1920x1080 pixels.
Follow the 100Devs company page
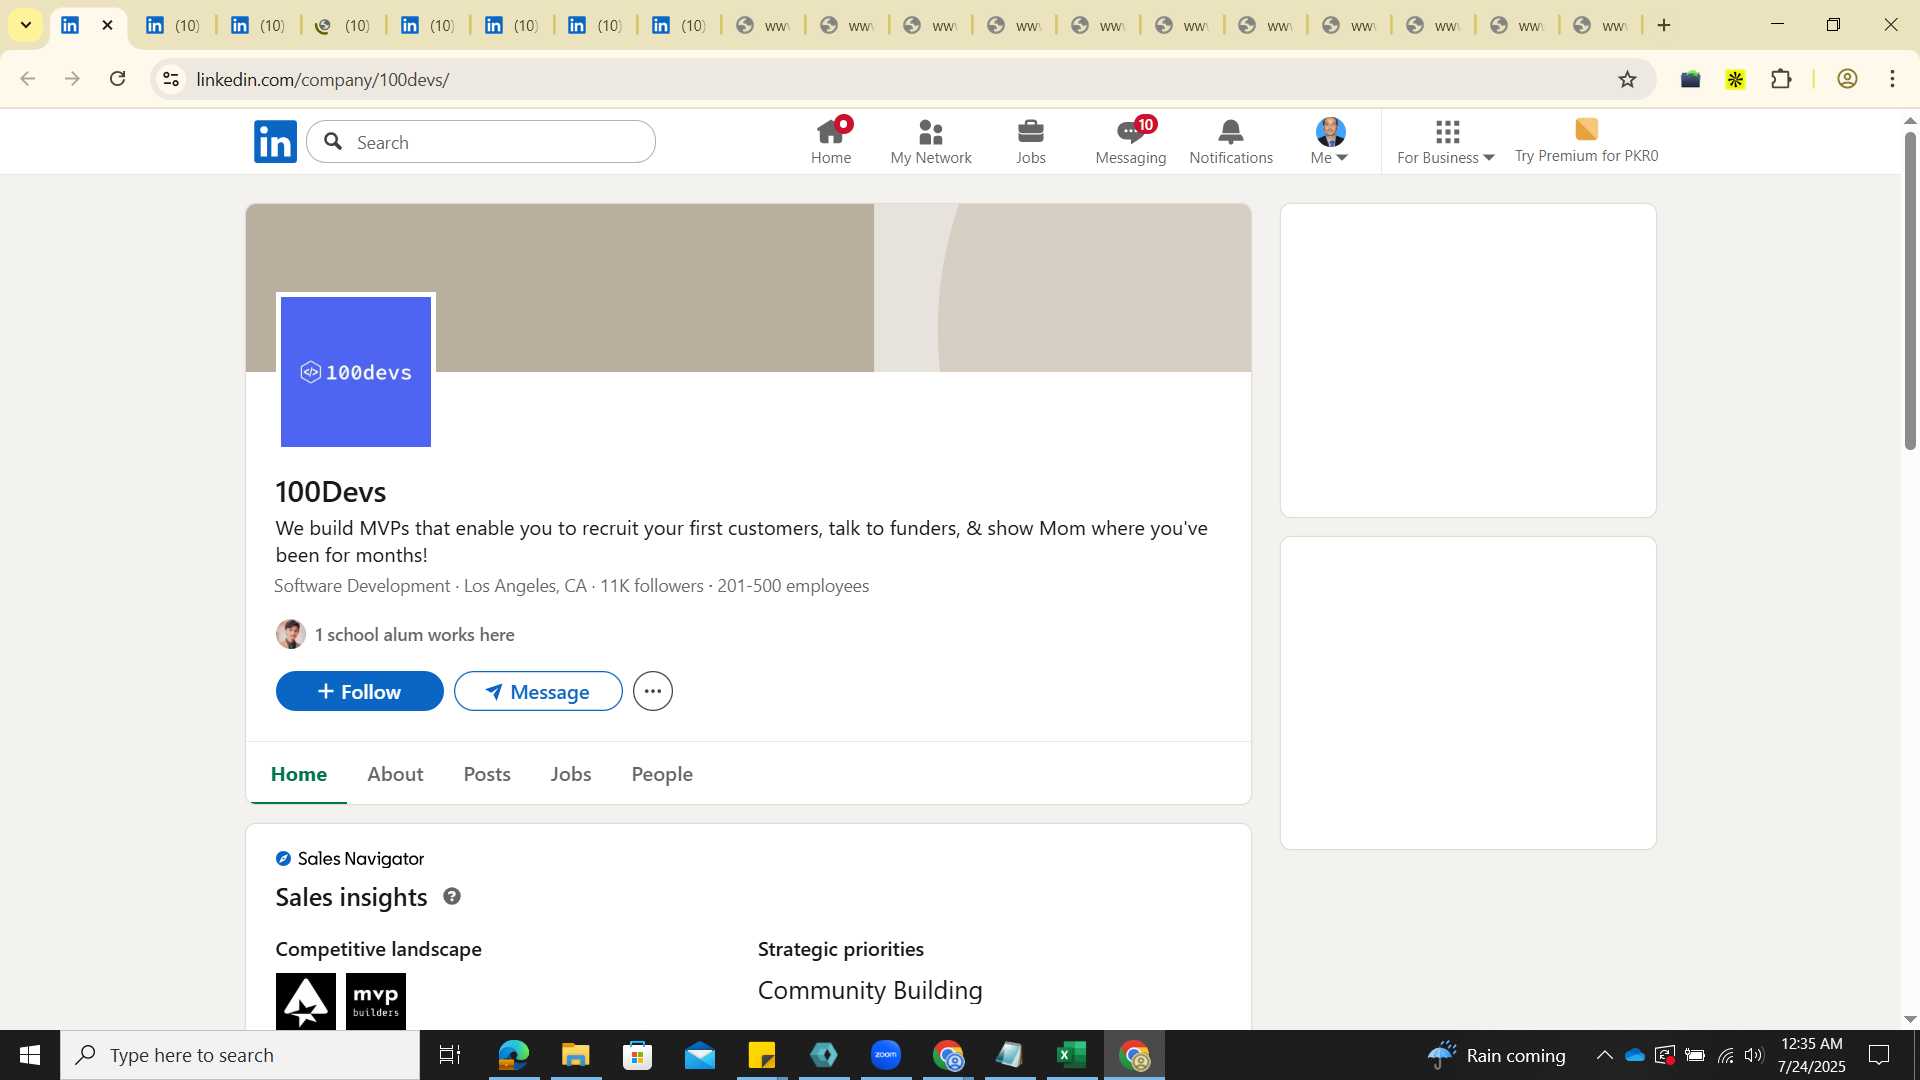coord(360,691)
